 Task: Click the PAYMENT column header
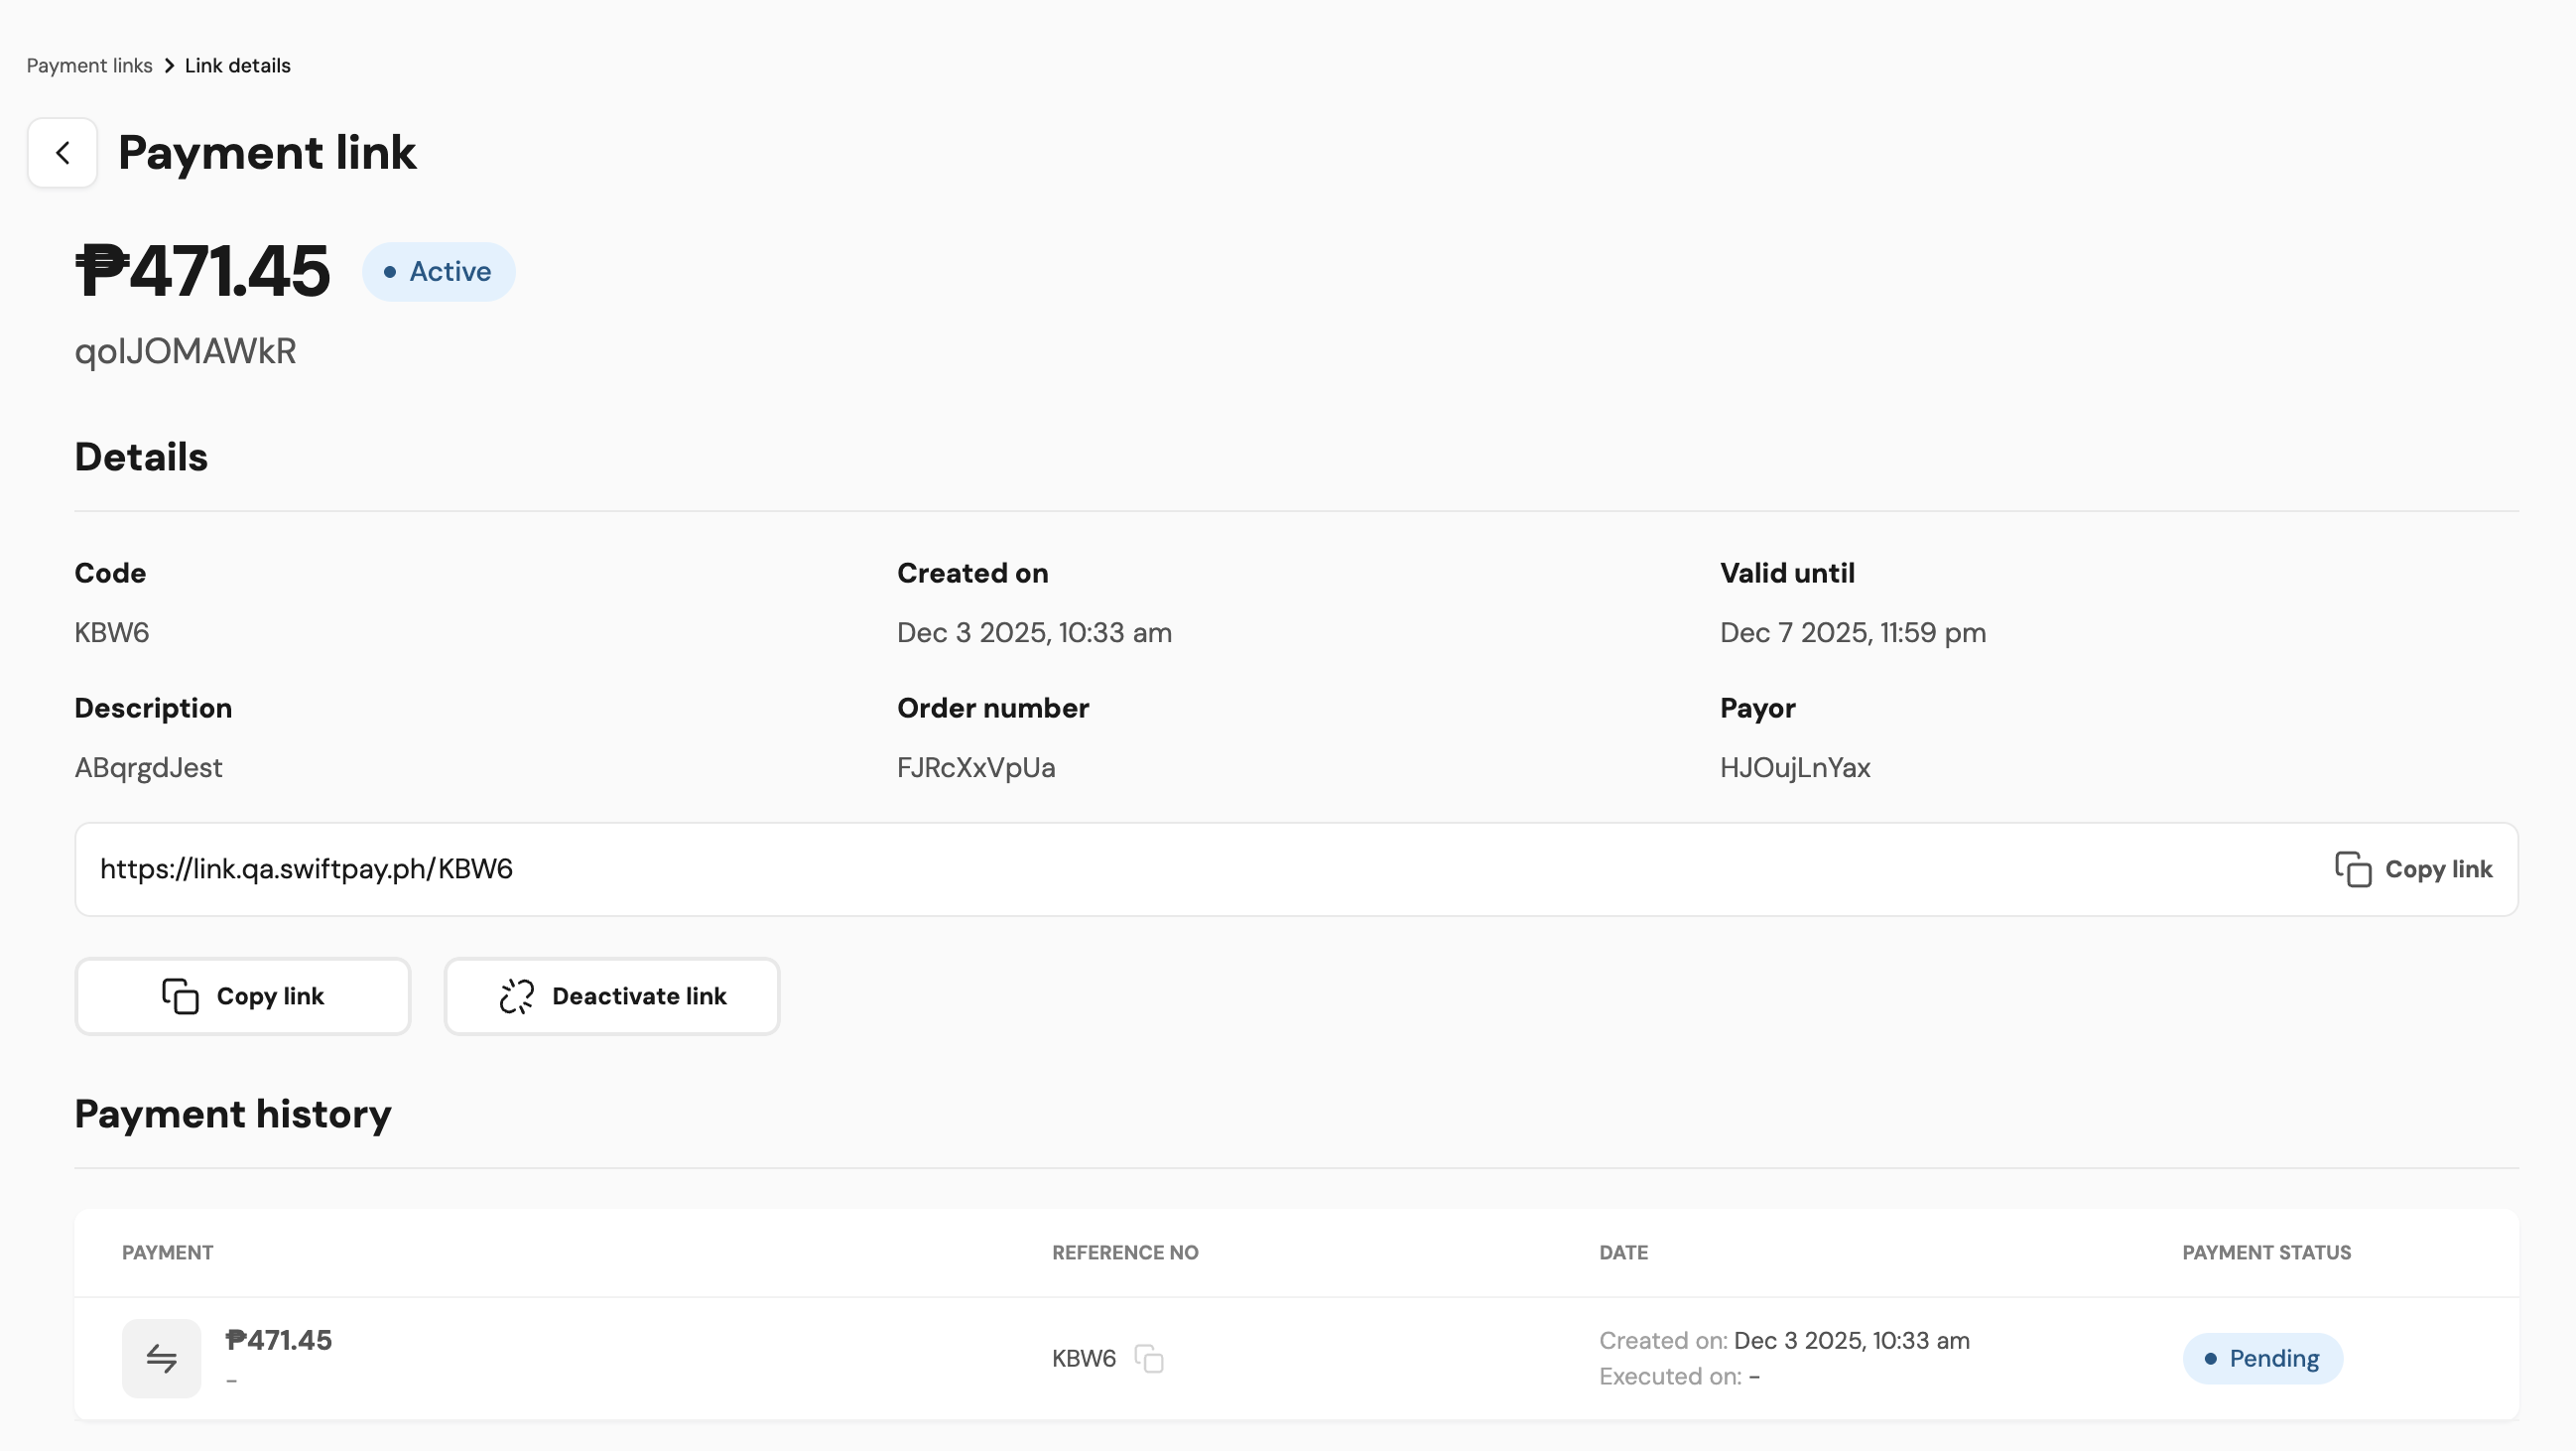click(x=167, y=1252)
